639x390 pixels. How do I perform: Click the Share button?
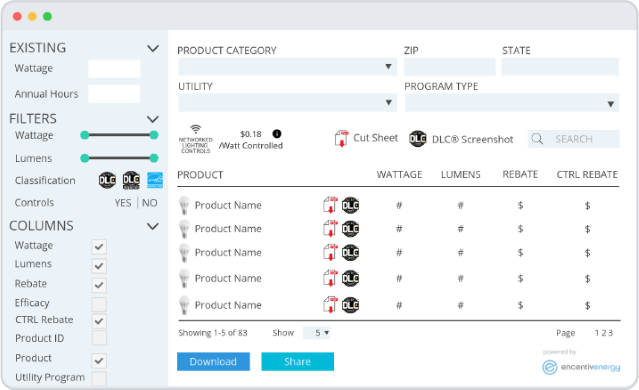tap(297, 361)
